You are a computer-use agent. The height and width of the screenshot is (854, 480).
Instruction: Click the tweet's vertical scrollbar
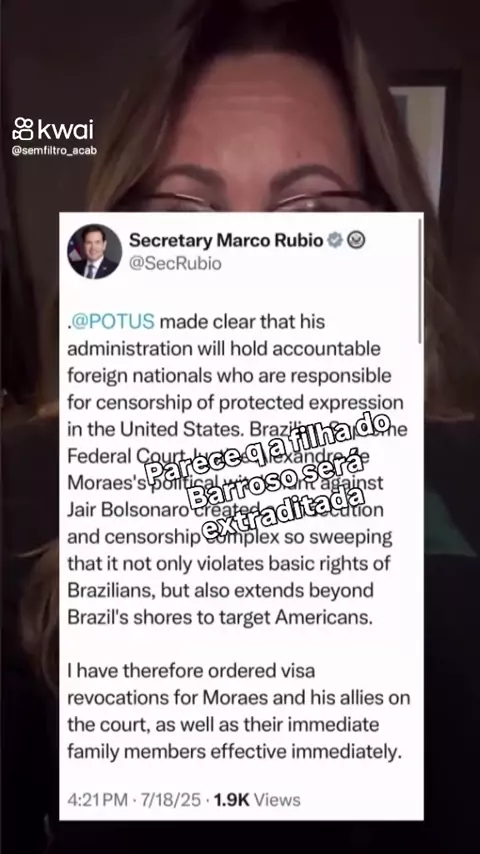click(x=420, y=280)
